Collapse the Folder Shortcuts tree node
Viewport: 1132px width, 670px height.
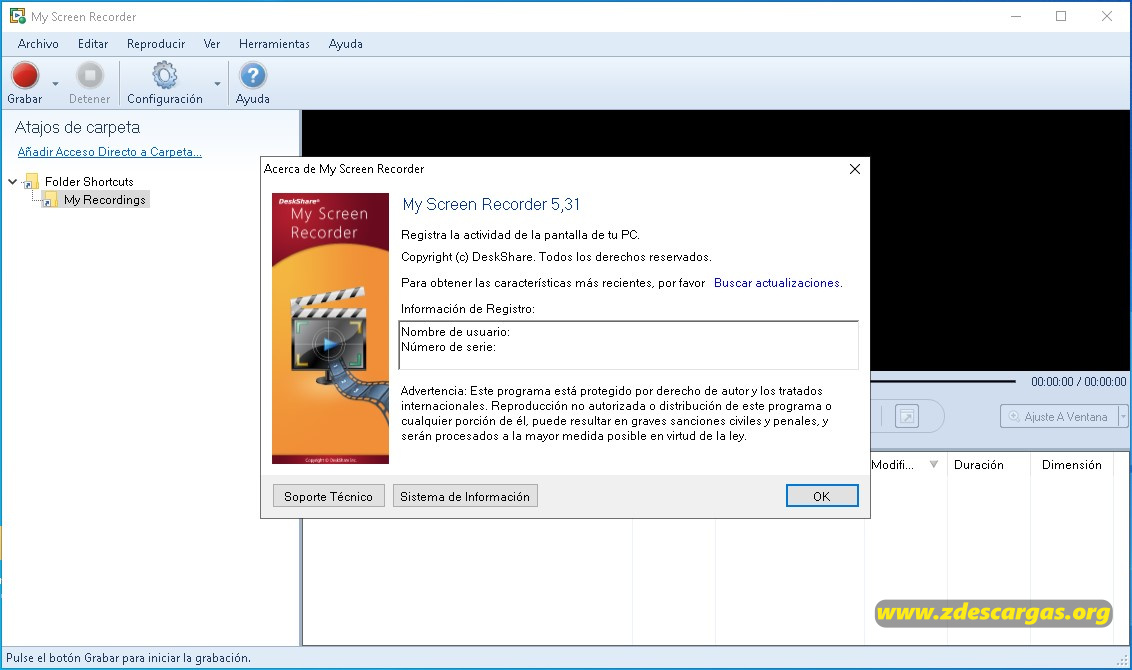point(12,181)
